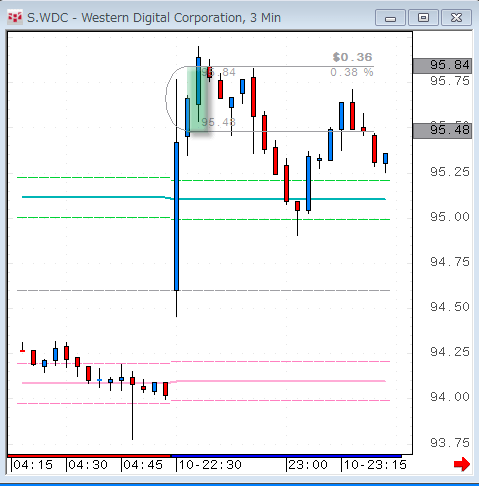Click the 23:00 time axis marker
479x486 pixels.
(x=308, y=465)
